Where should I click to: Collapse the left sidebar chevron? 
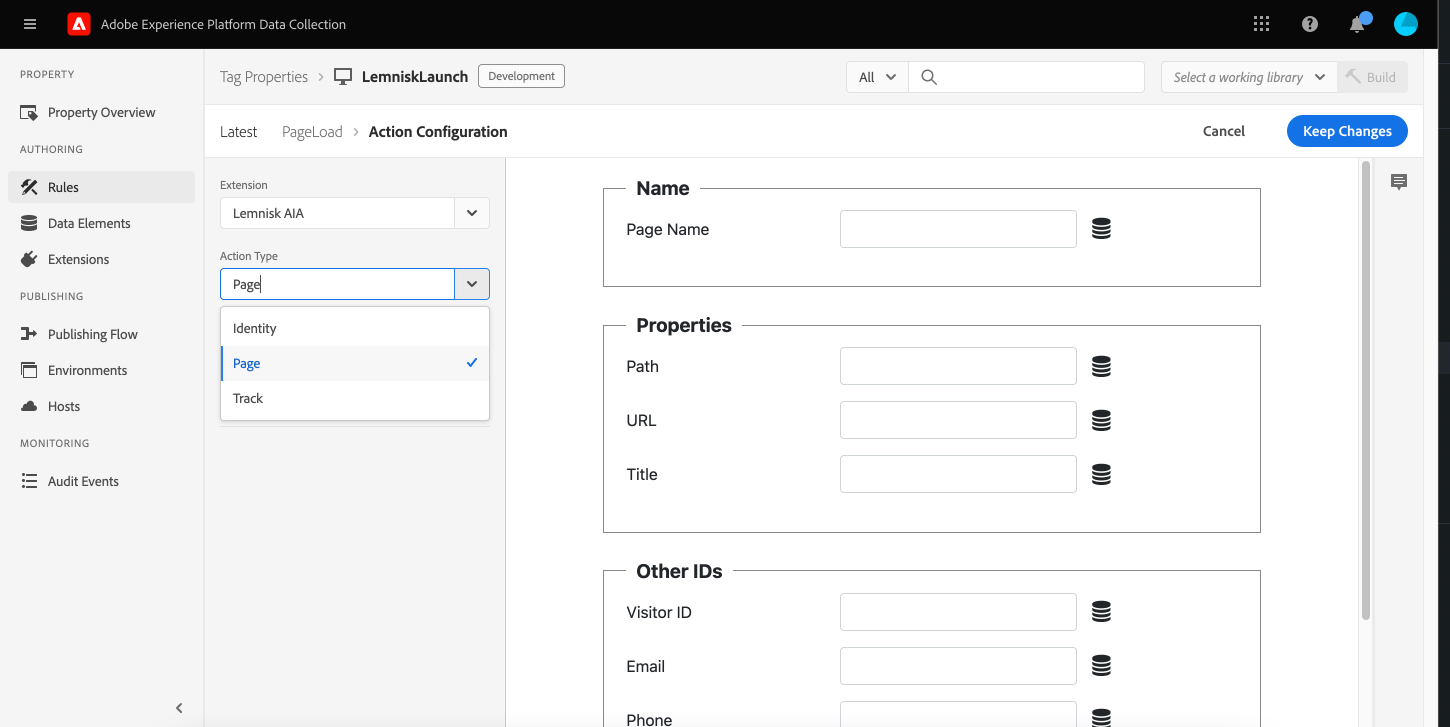tap(179, 708)
